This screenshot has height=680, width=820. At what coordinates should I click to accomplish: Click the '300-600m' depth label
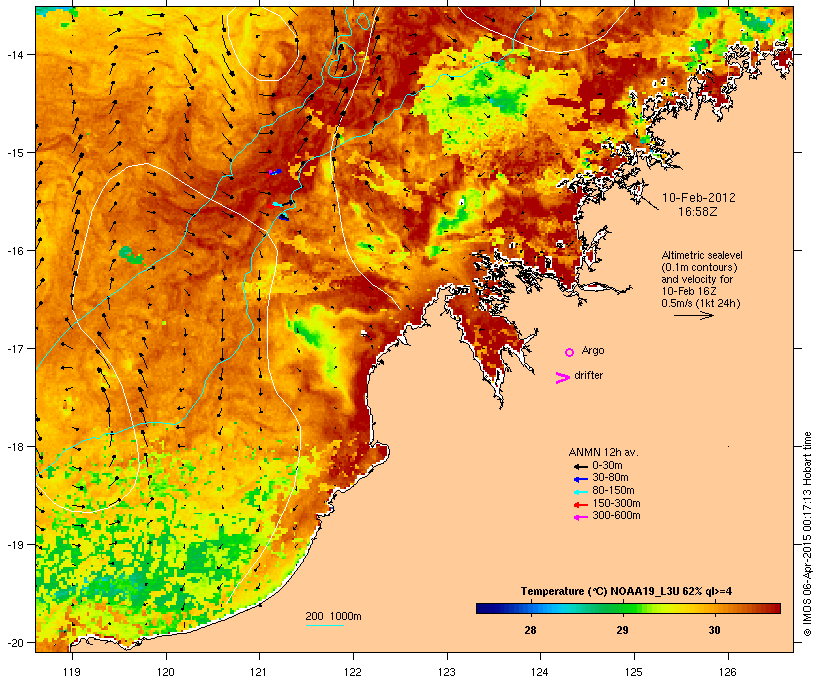pyautogui.click(x=616, y=516)
